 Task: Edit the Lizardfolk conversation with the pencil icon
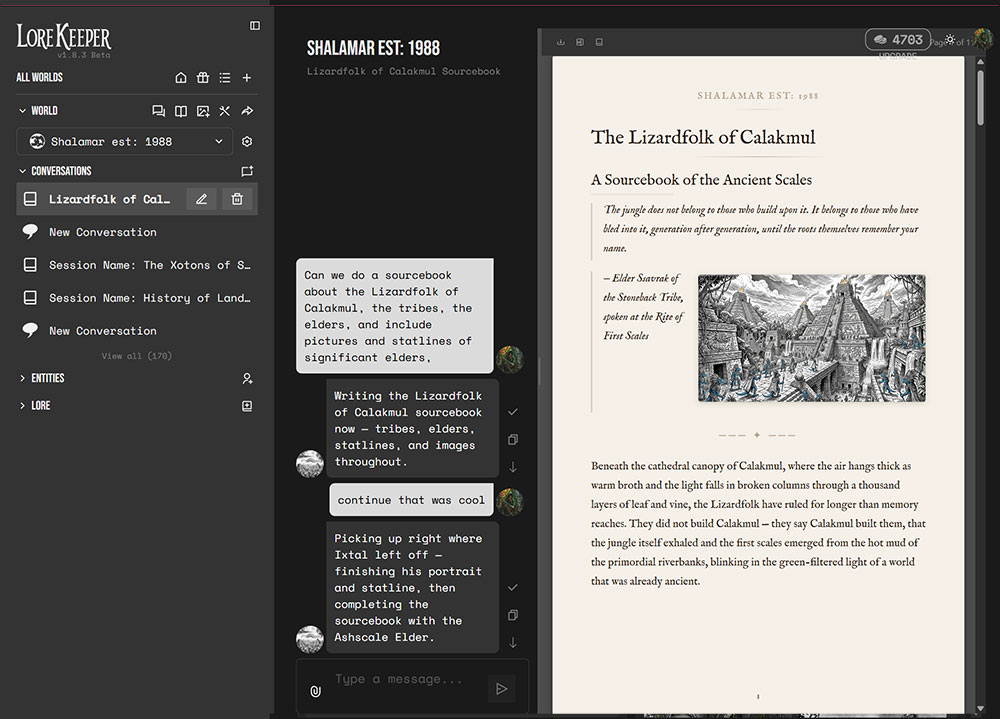(201, 199)
